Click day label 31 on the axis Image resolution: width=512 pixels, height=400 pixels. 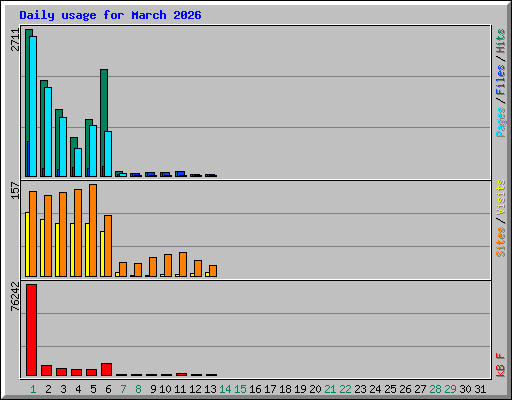[480, 389]
